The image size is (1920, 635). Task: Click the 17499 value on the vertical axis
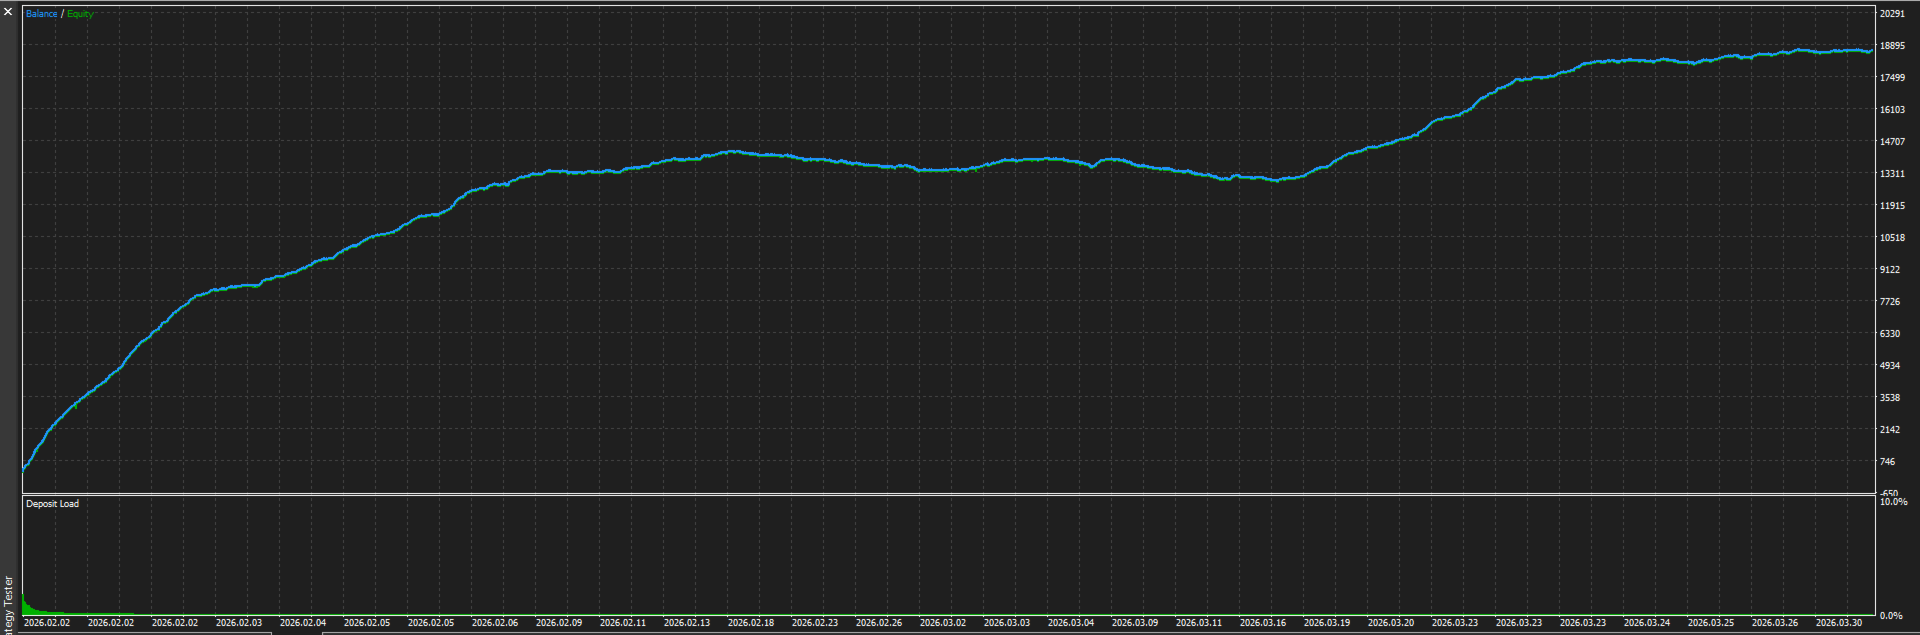point(1892,78)
